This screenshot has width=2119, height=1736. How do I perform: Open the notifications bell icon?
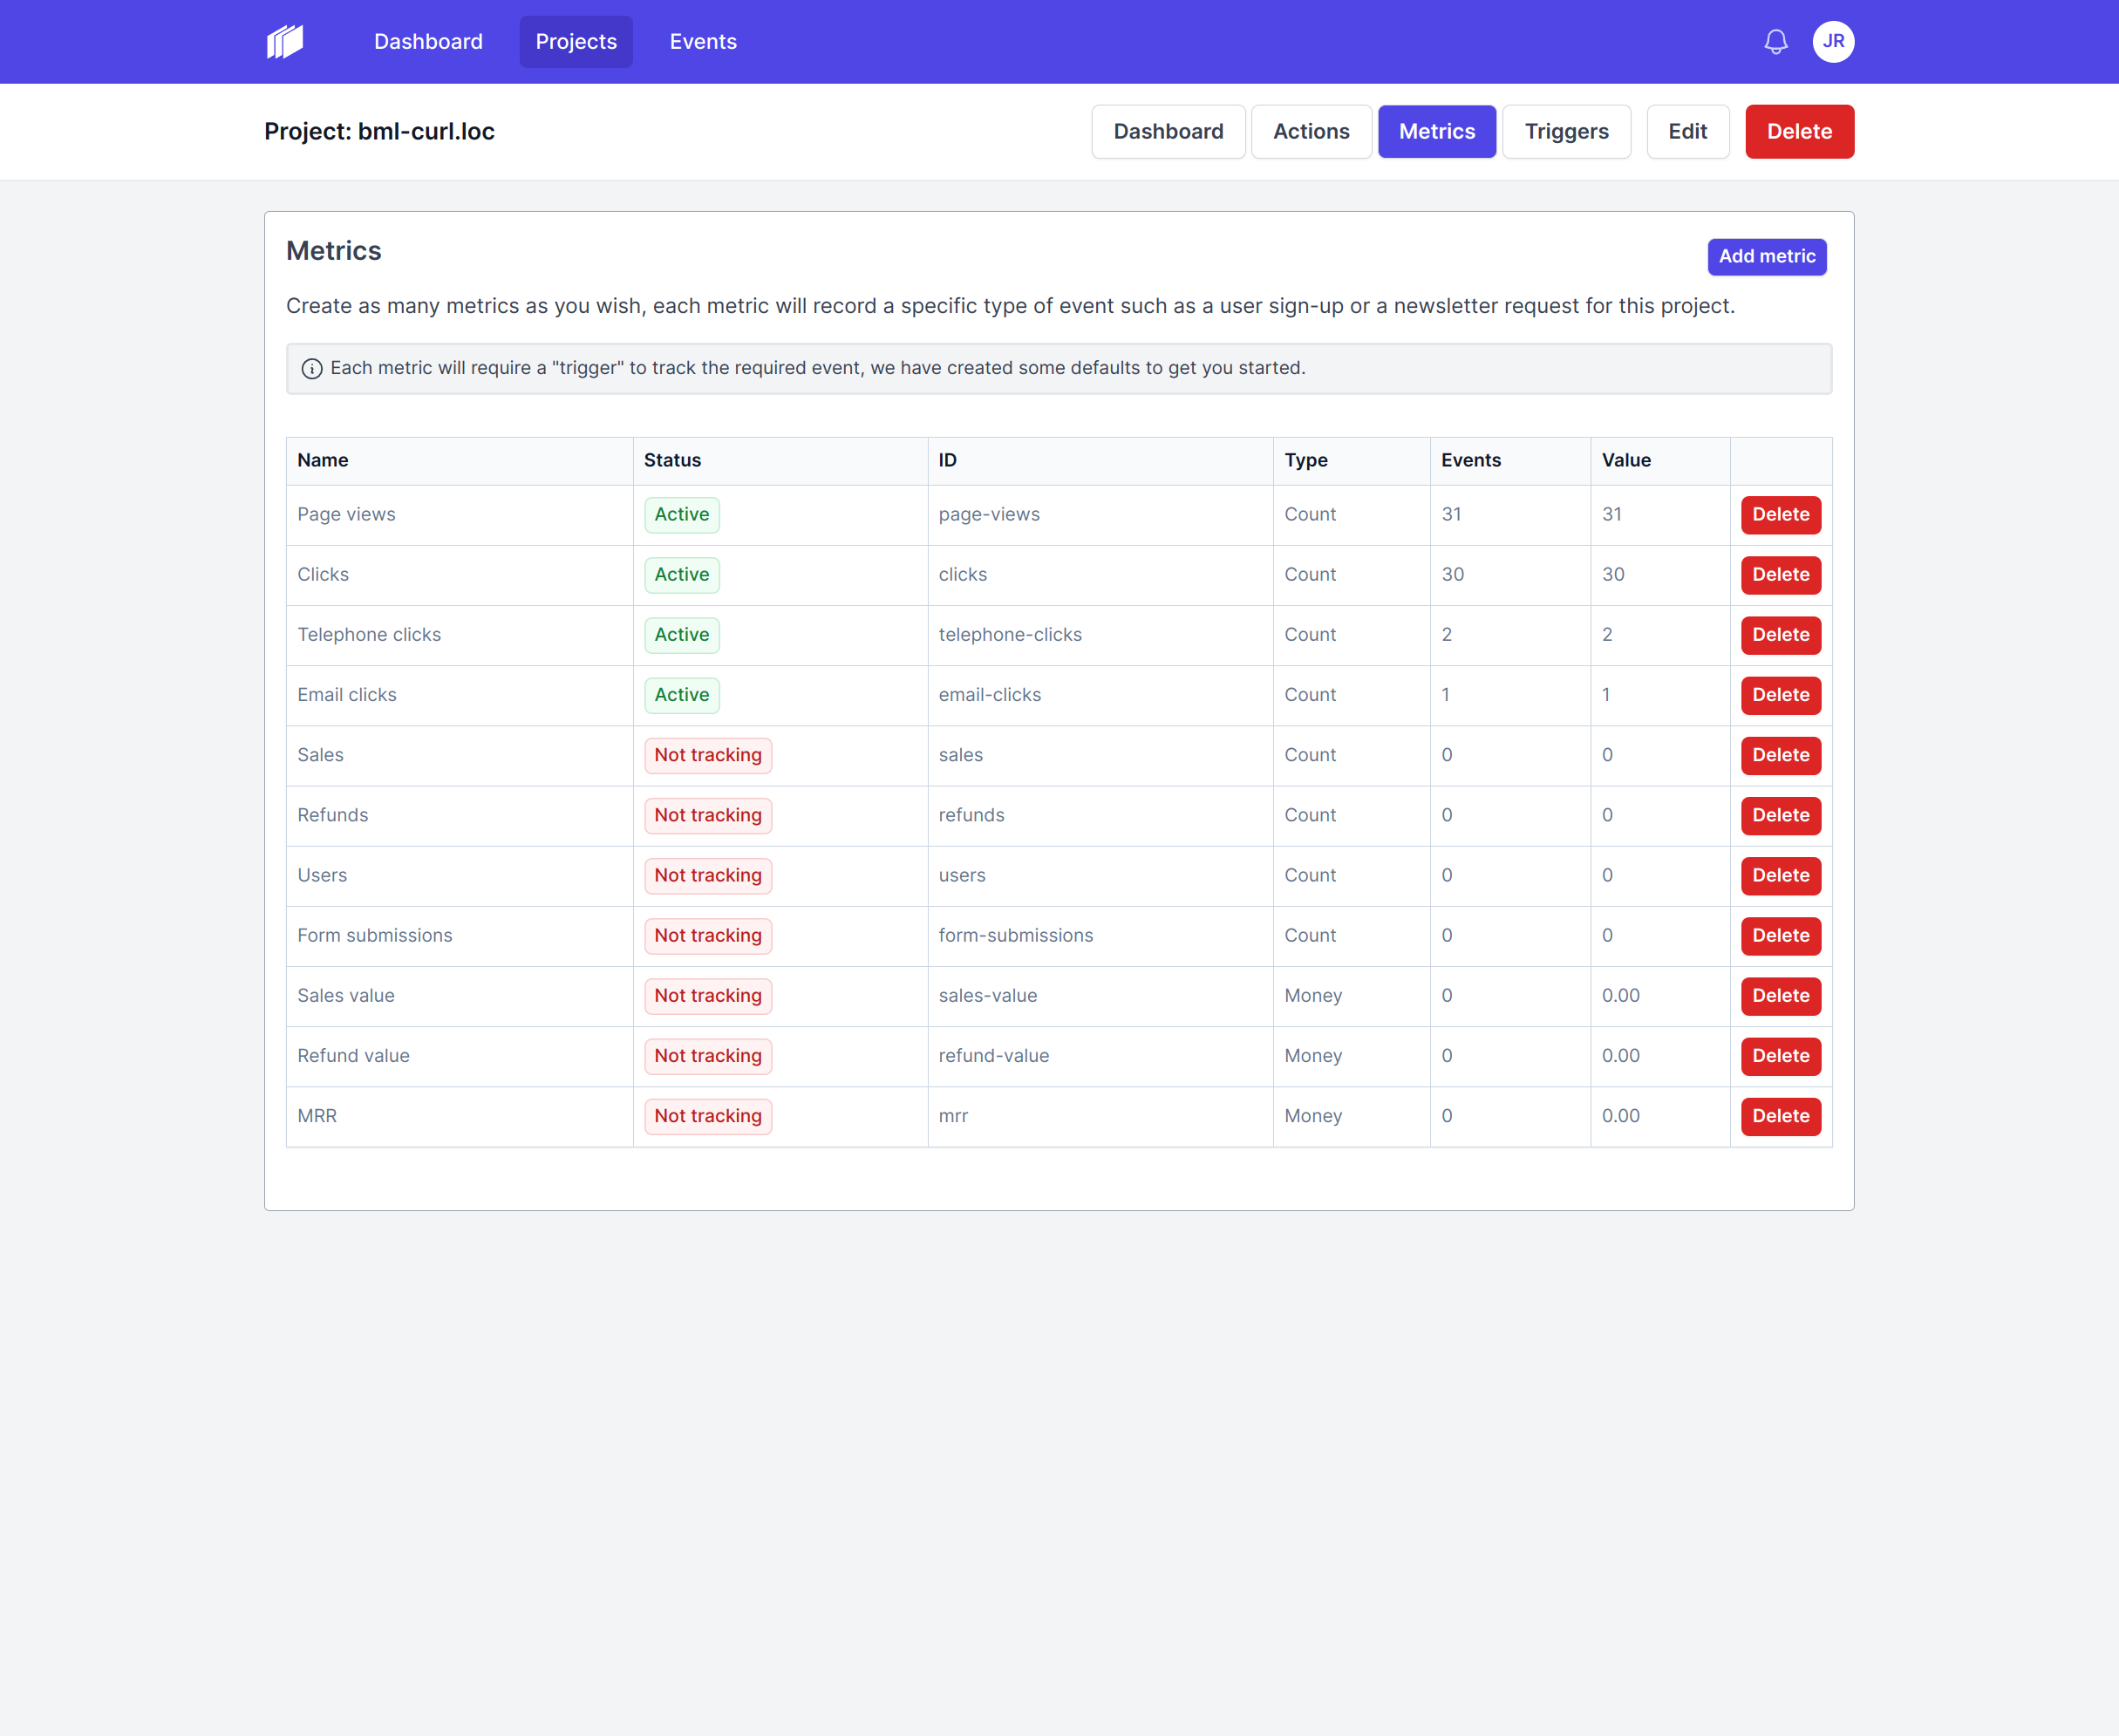1776,42
